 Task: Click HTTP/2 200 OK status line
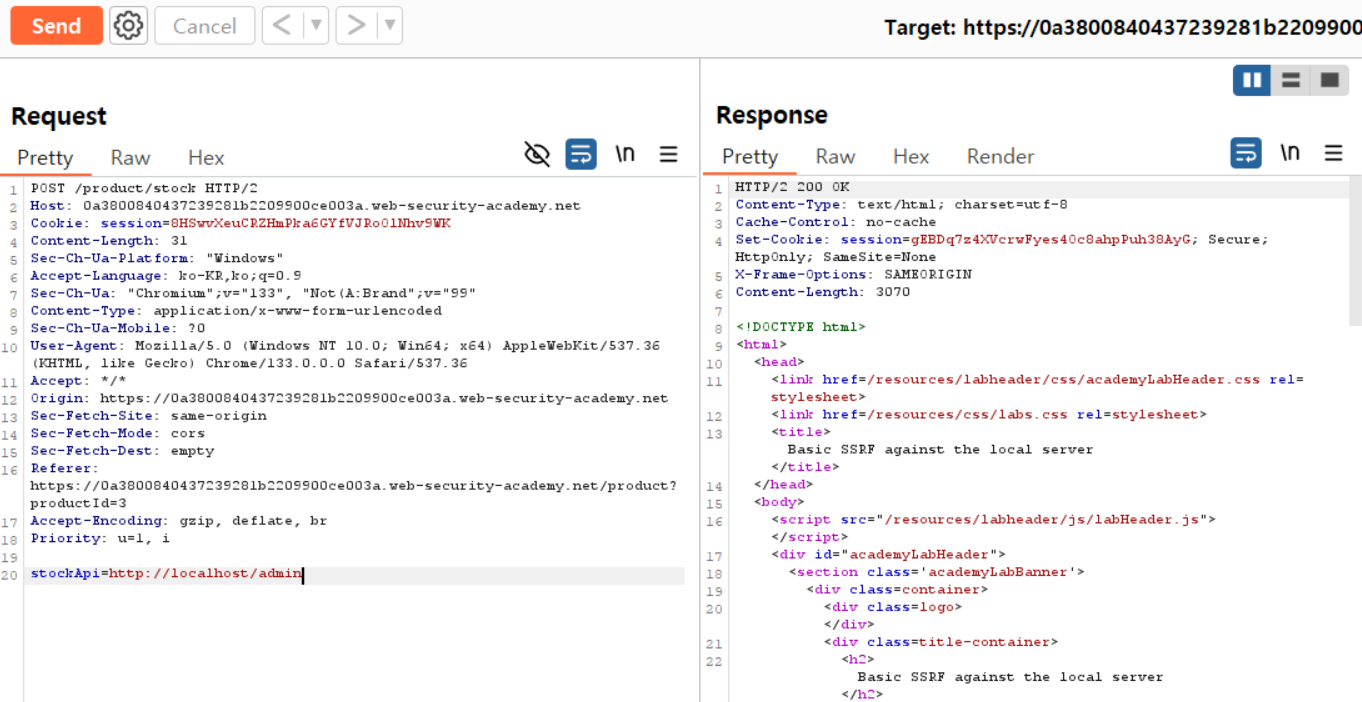coord(792,188)
